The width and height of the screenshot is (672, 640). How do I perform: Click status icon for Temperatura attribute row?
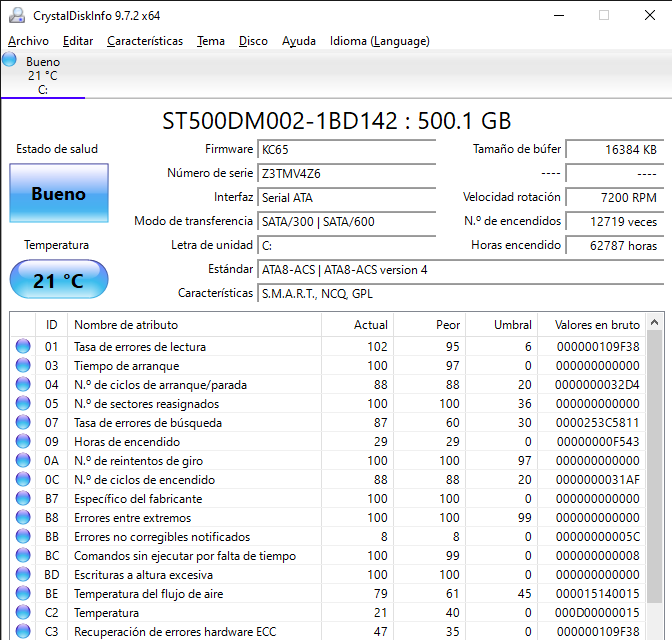point(23,613)
